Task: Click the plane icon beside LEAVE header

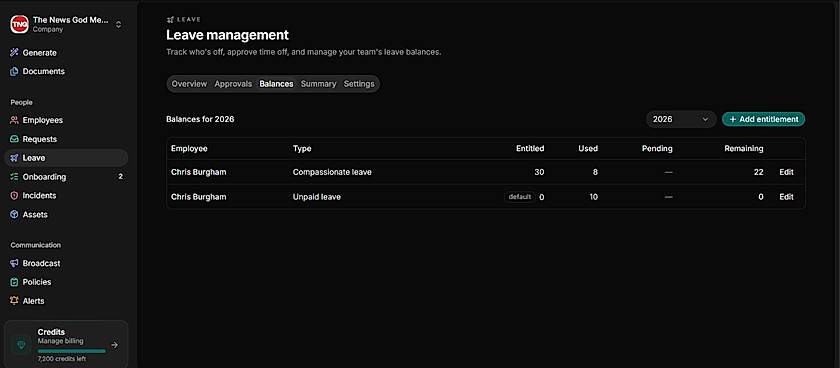Action: 170,19
